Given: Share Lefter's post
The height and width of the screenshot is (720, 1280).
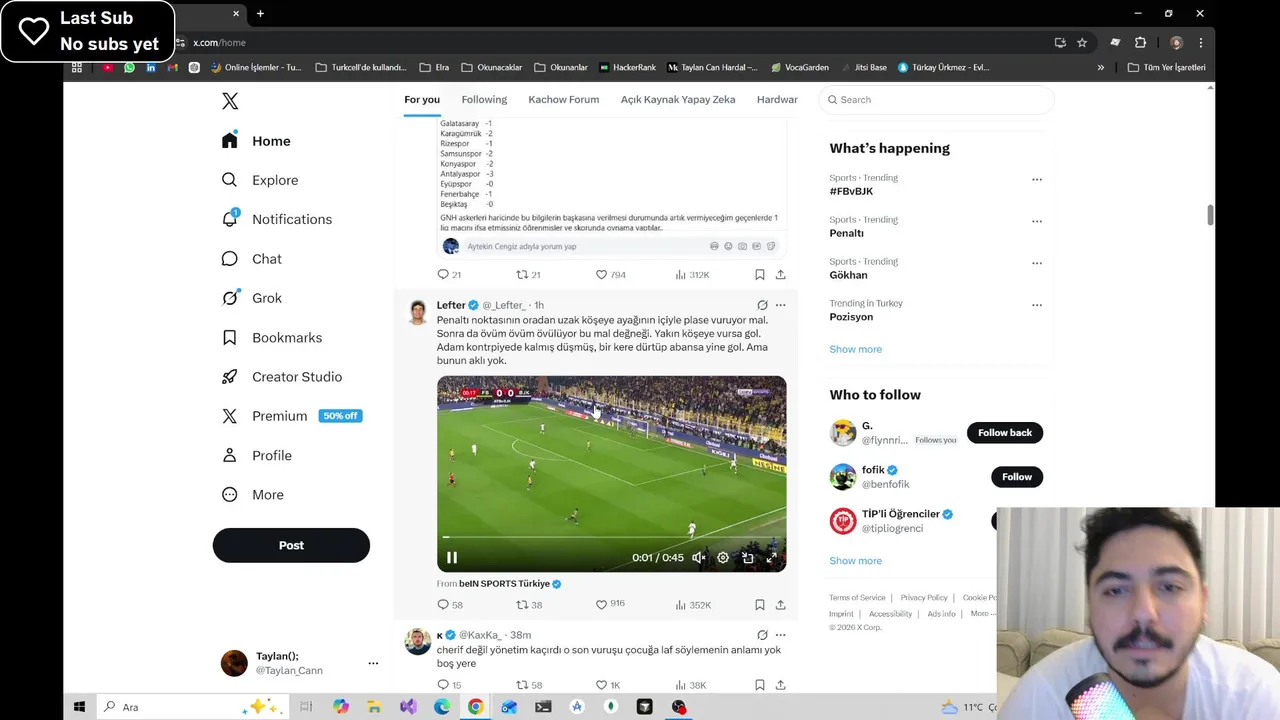Looking at the screenshot, I should coord(780,605).
